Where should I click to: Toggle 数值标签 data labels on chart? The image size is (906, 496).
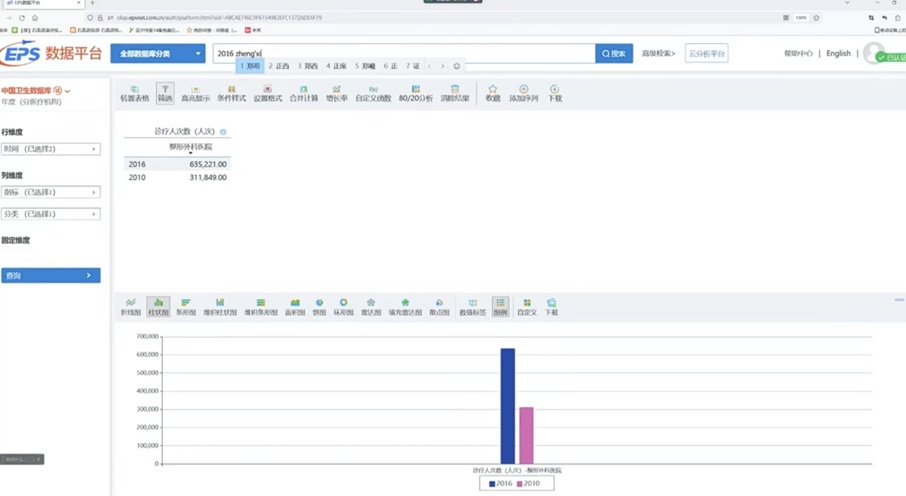472,307
